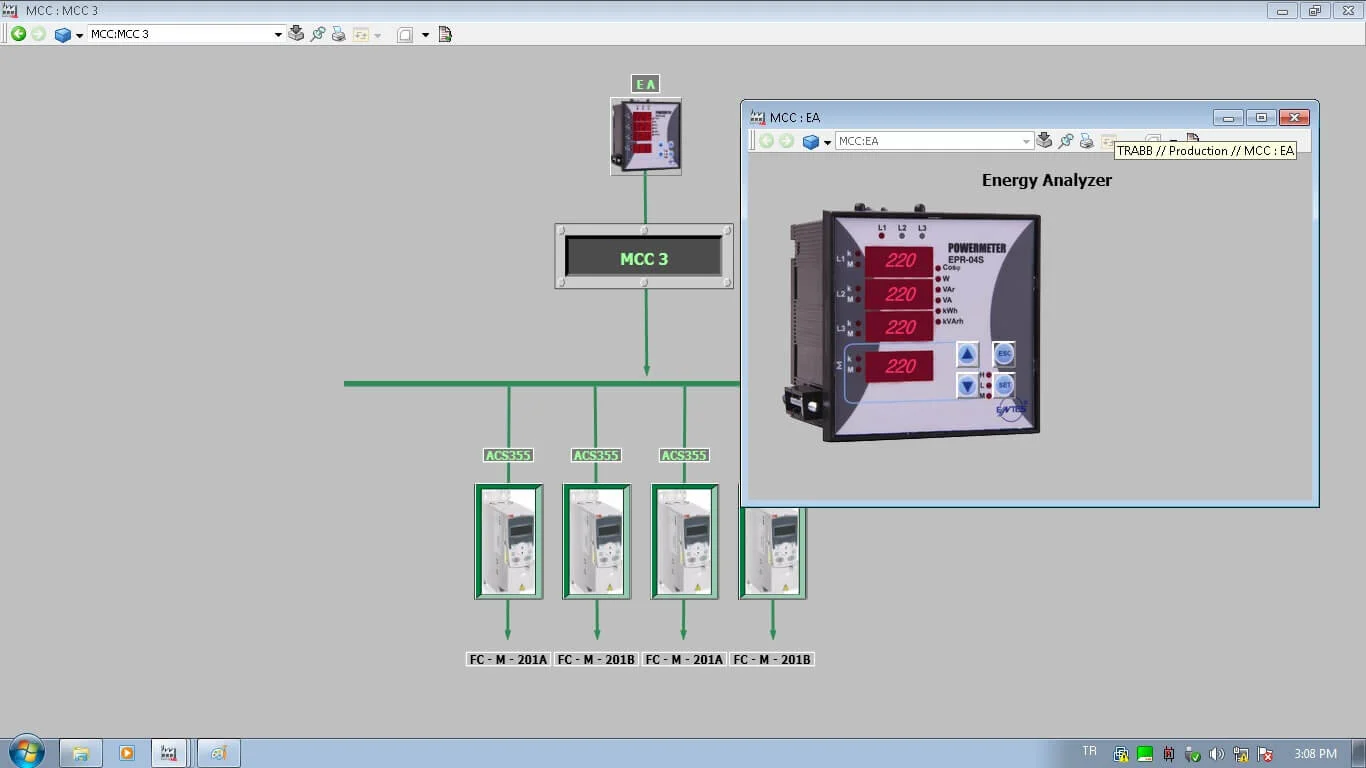Switch to the factory-icon application in the taskbar

point(171,753)
